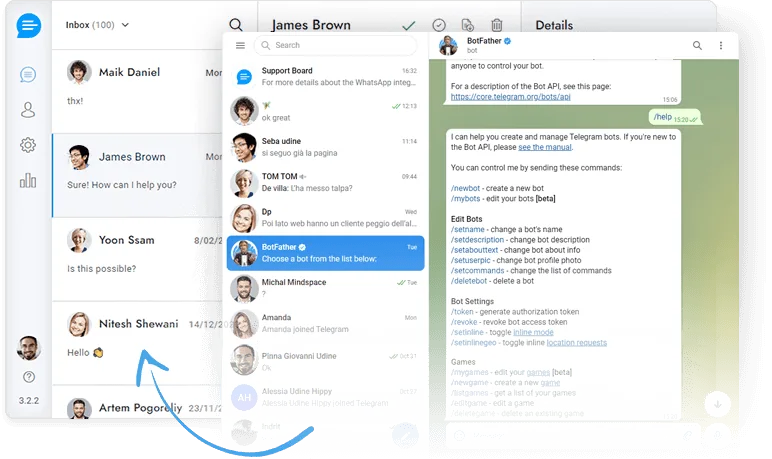Open Nitesh Shewani conversation
772x459 pixels.
tap(137, 343)
